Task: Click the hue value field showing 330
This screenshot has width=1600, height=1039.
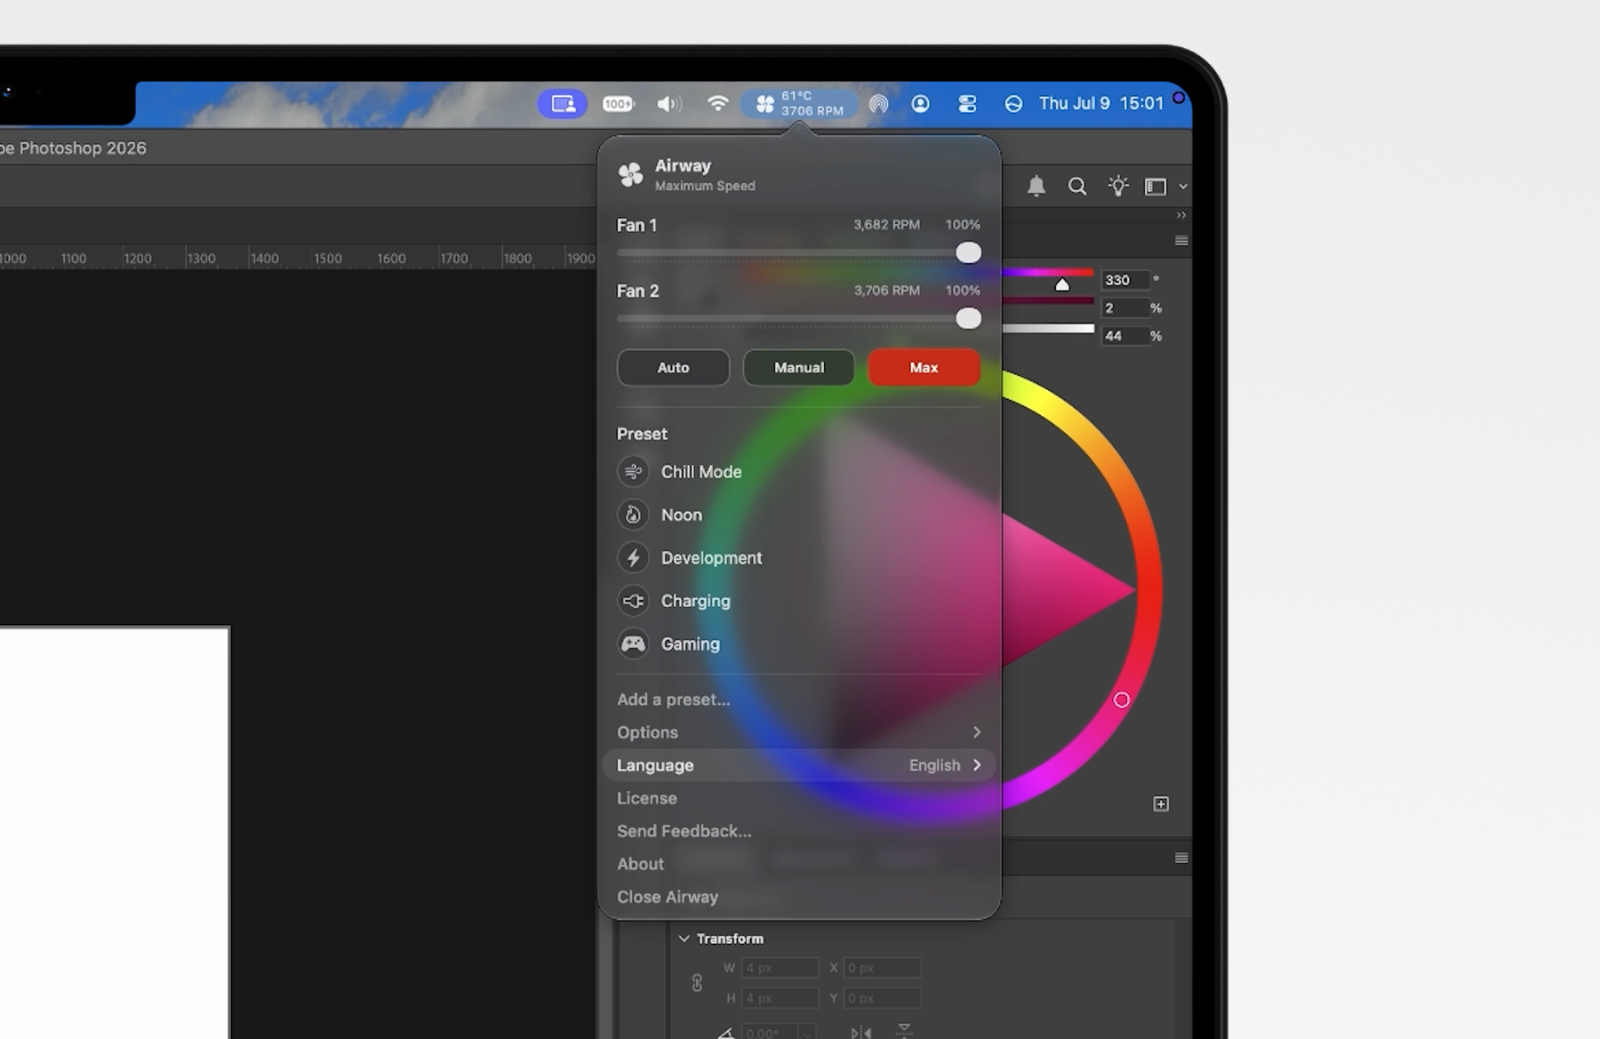Action: 1126,281
